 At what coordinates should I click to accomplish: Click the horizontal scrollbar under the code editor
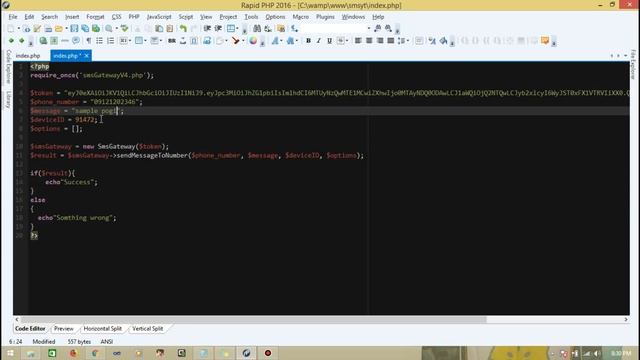click(253, 320)
